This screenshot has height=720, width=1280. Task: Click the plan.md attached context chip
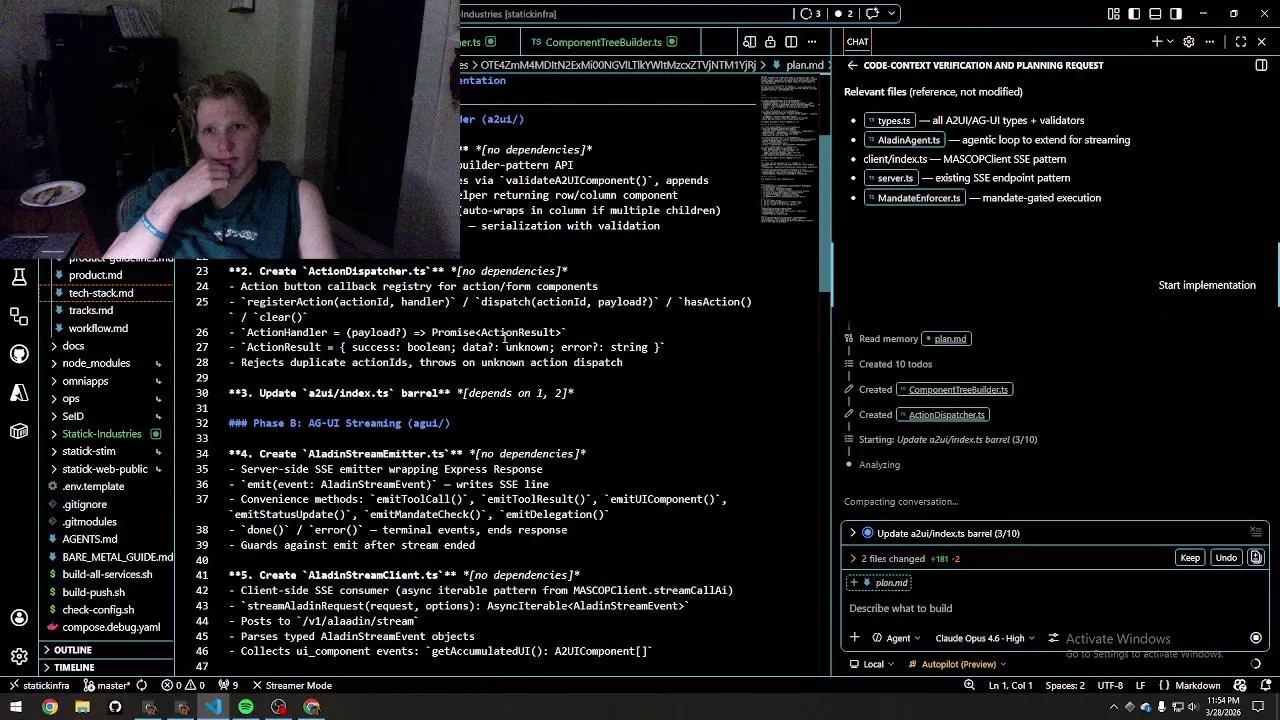coord(881,582)
